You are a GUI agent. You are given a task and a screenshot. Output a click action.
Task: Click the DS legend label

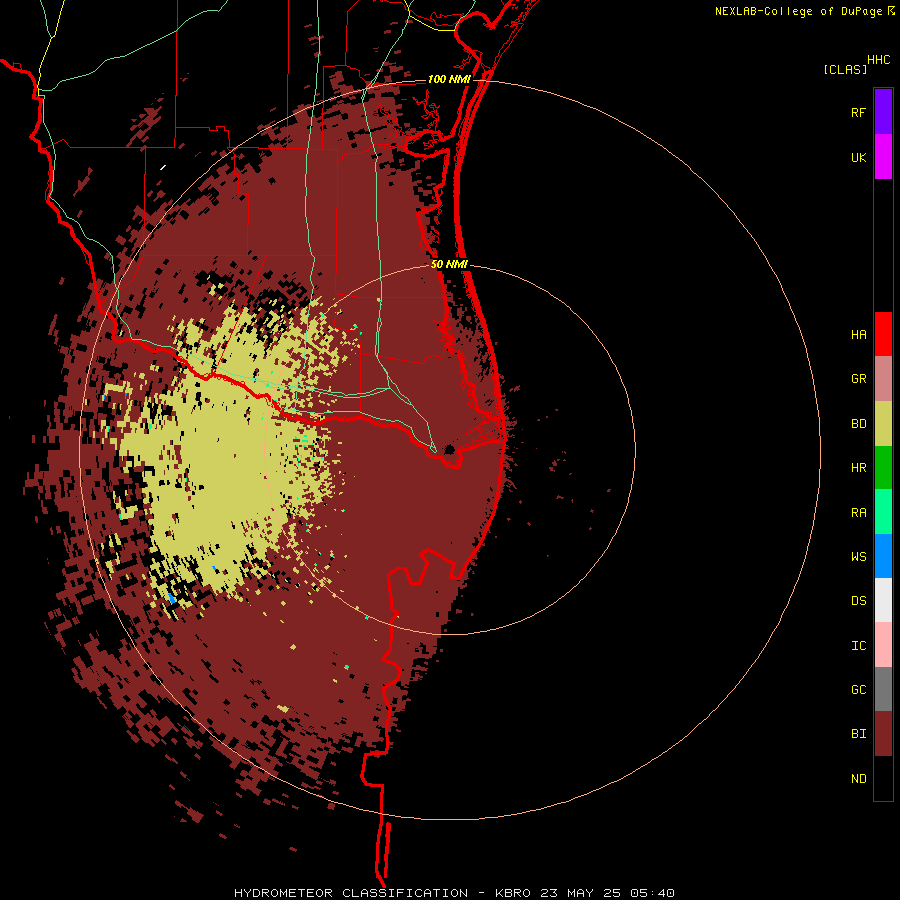click(x=859, y=601)
